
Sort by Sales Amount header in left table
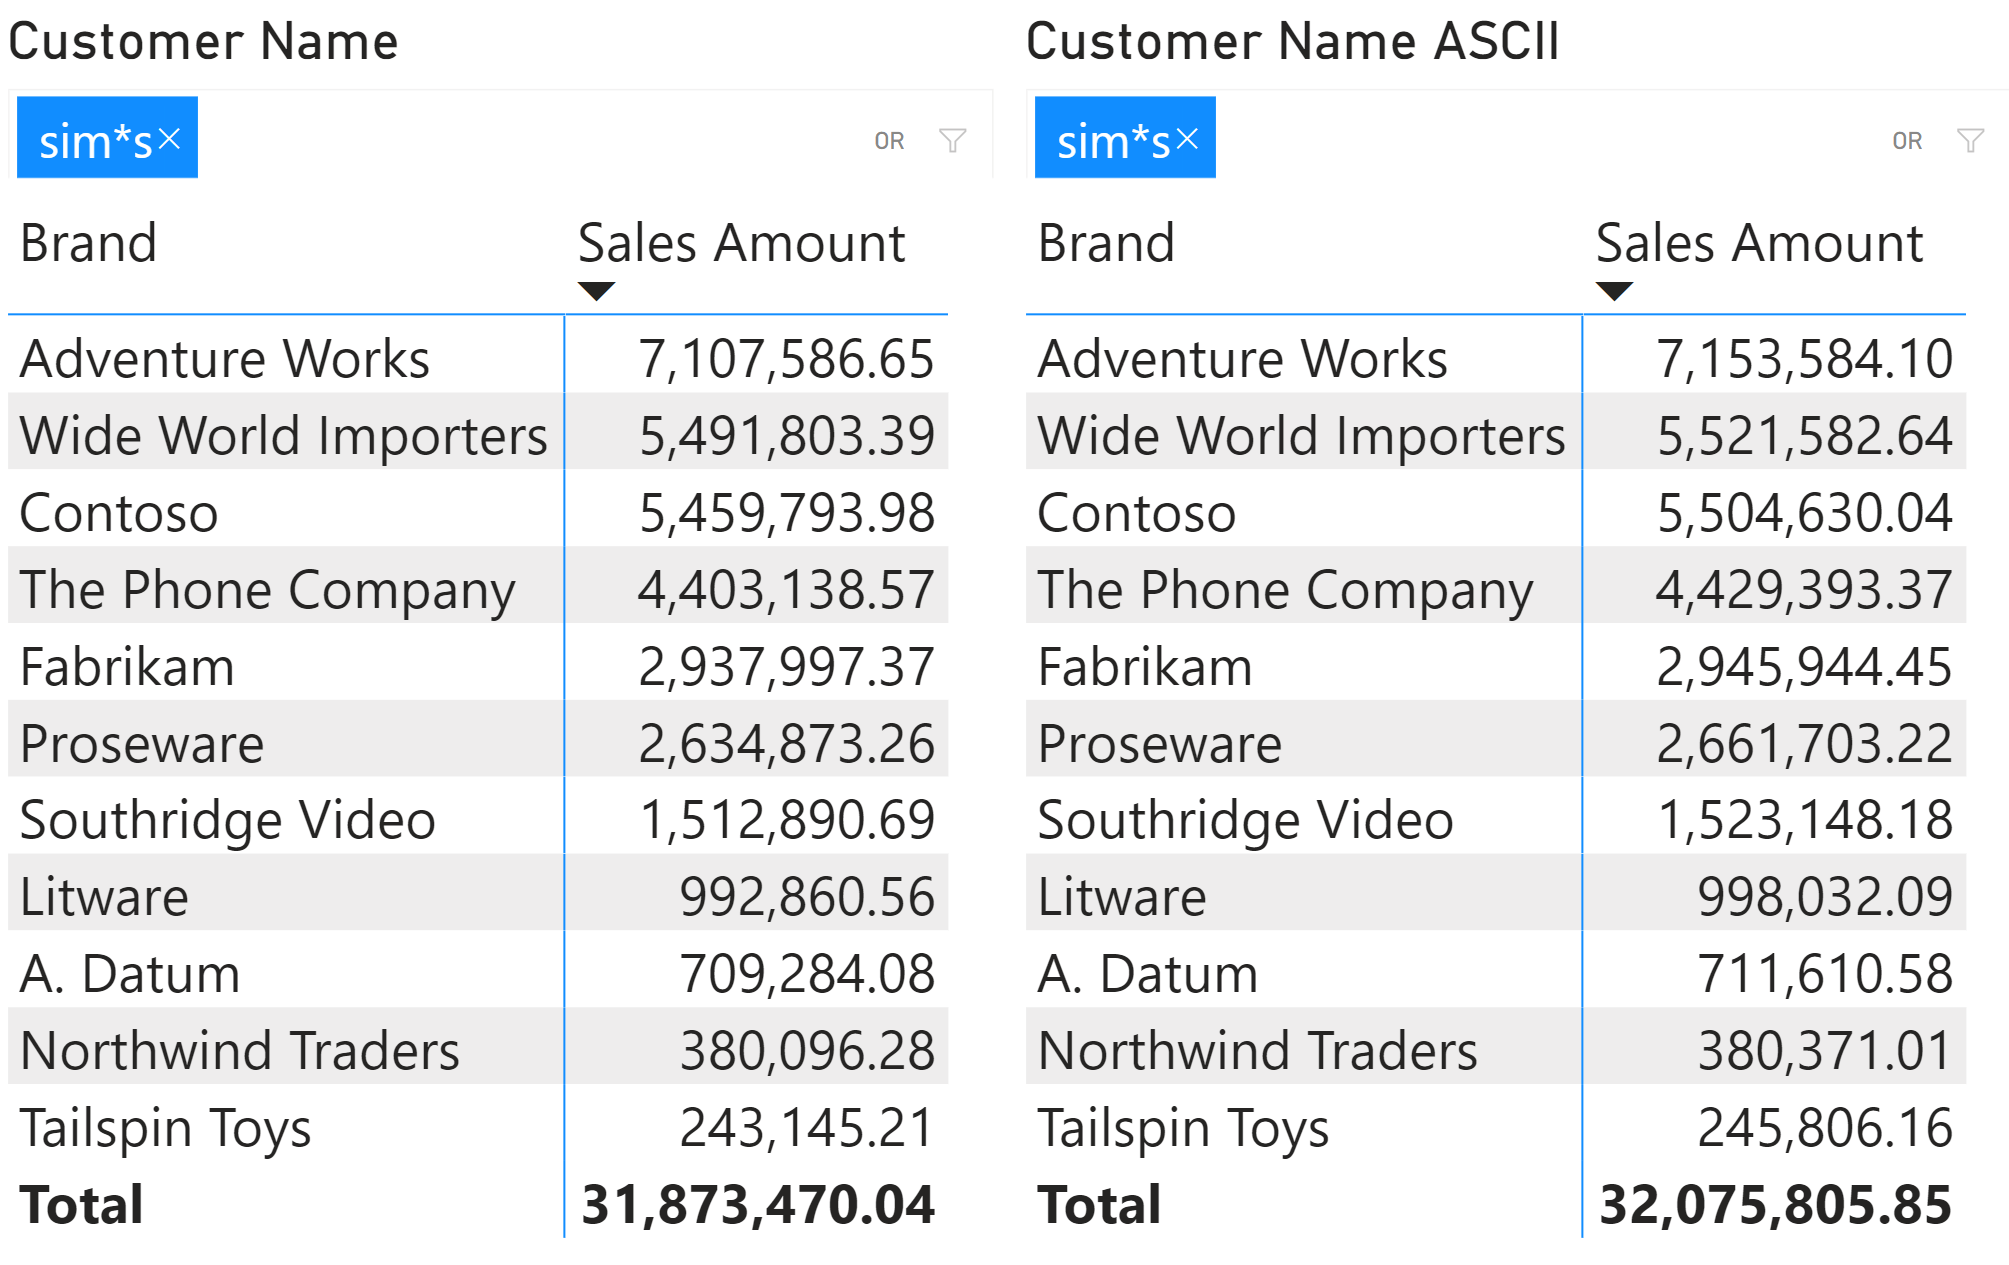tap(742, 243)
